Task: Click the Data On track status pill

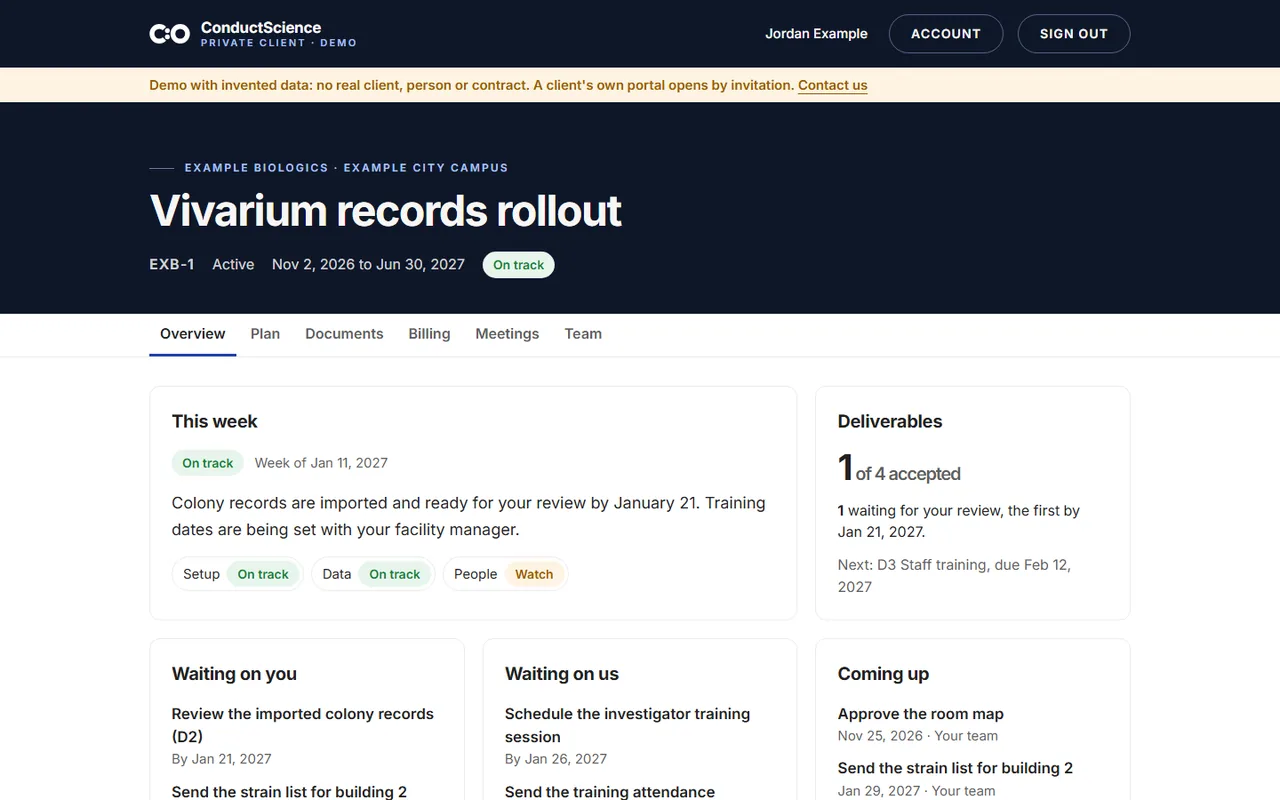Action: (x=373, y=574)
